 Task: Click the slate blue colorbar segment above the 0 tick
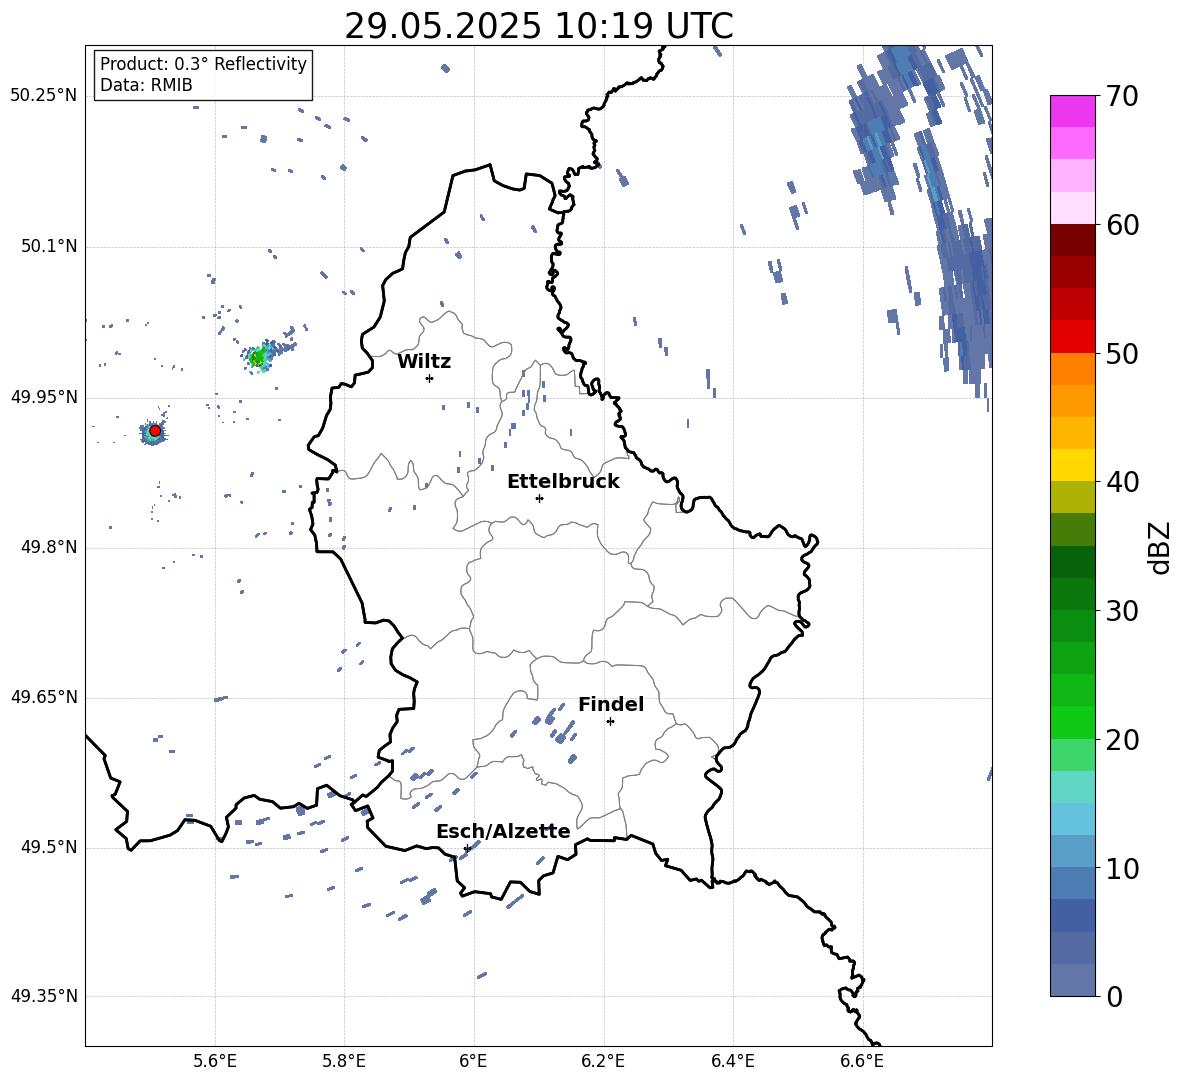point(1072,980)
